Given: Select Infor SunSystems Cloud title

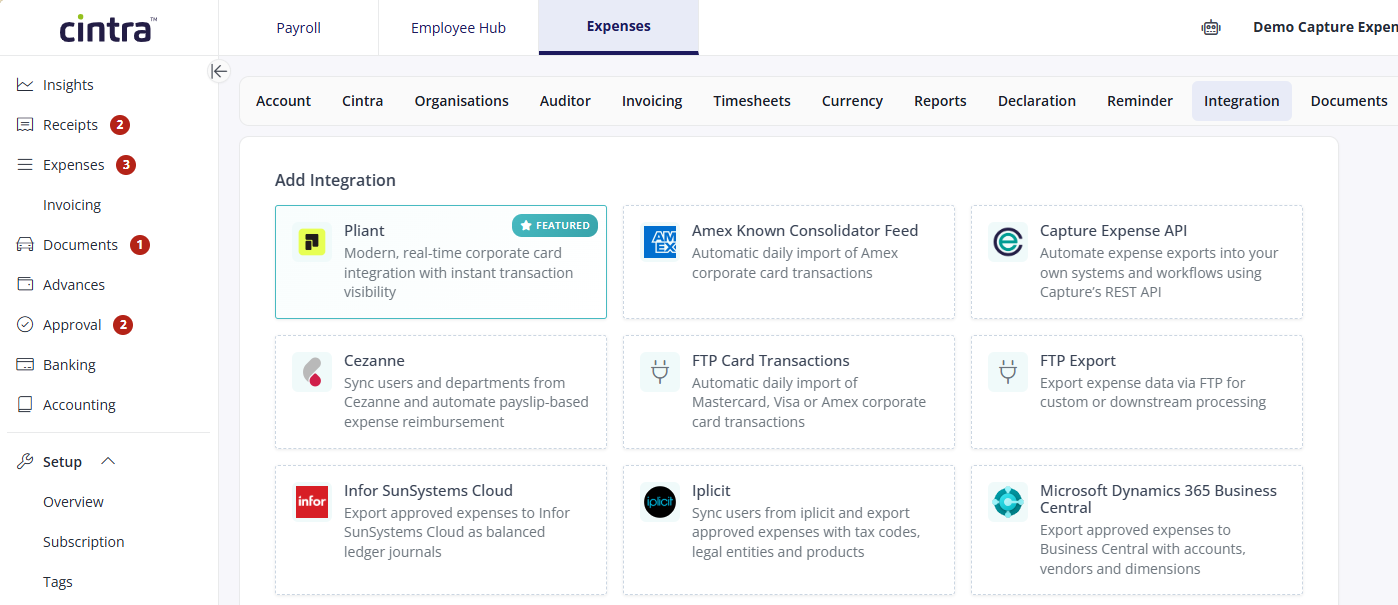Looking at the screenshot, I should (428, 490).
